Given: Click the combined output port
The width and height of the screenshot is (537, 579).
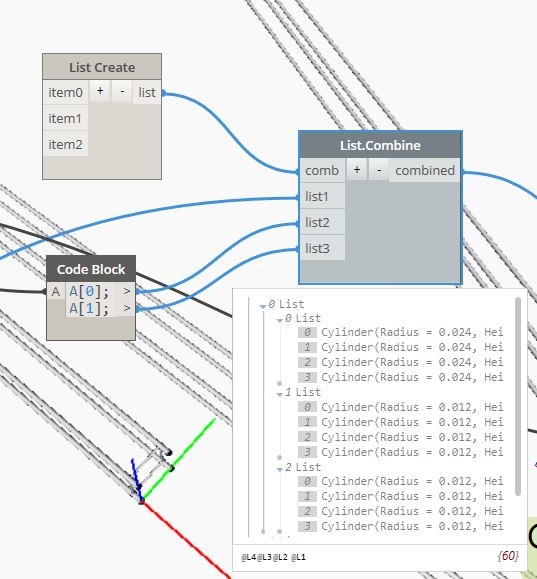Looking at the screenshot, I should (x=425, y=171).
